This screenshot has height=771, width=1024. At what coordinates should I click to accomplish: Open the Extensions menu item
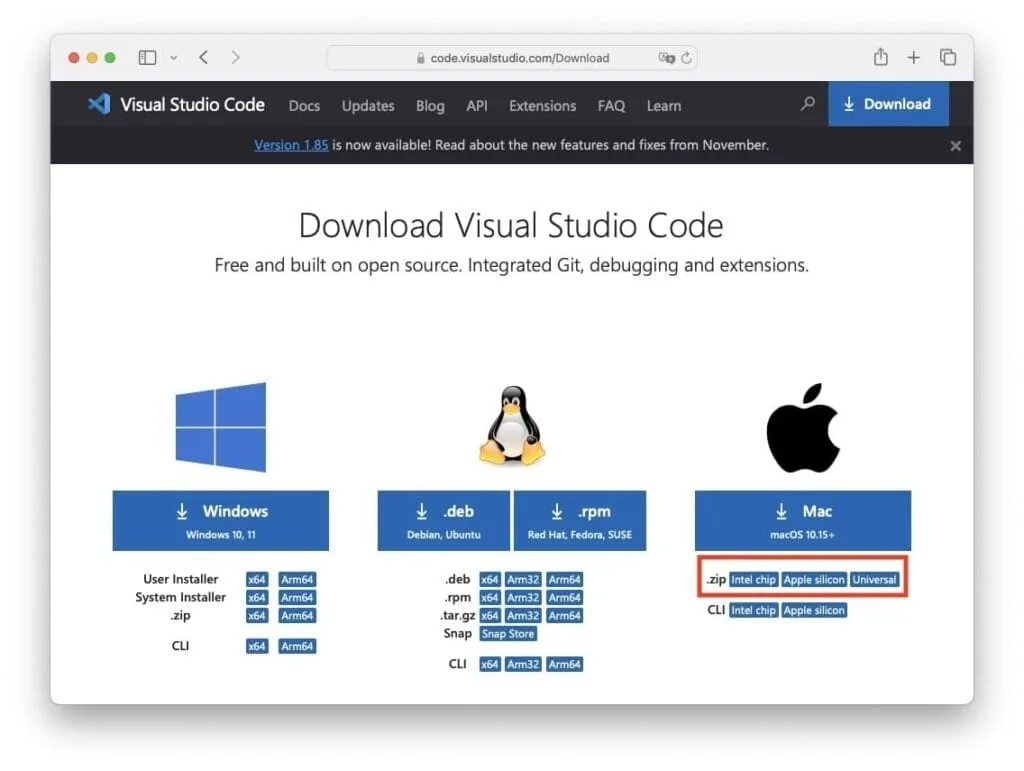click(x=542, y=105)
